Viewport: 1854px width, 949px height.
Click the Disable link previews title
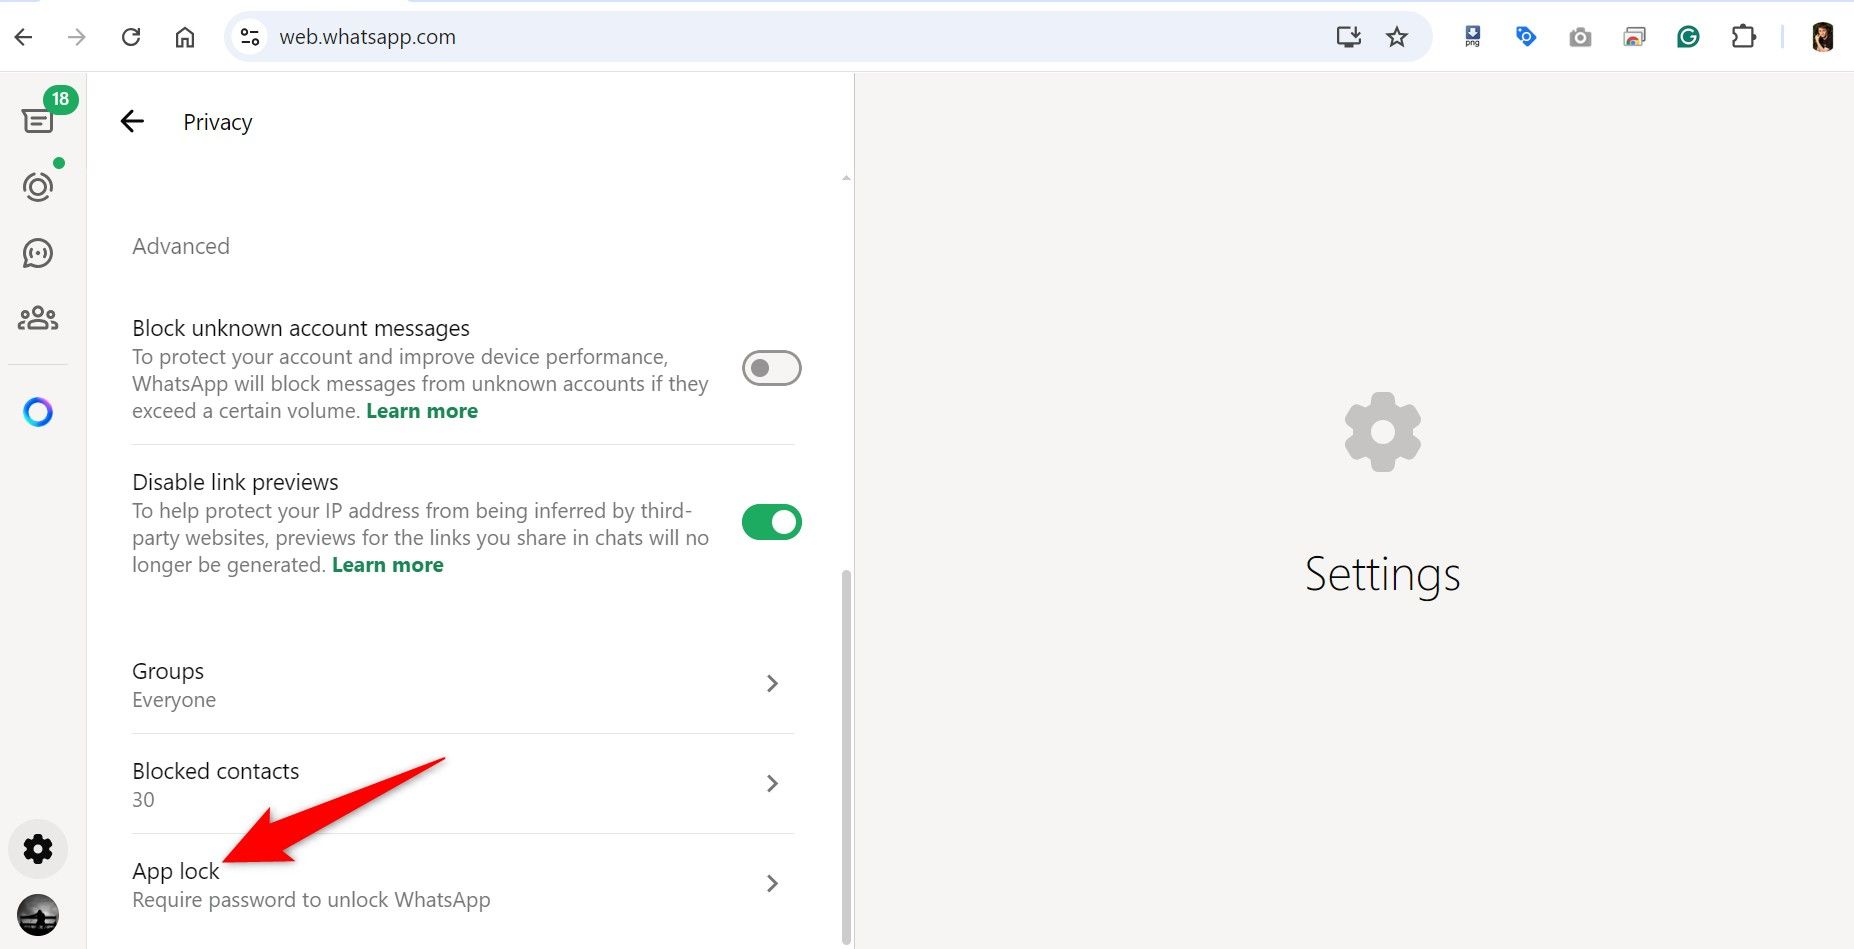[x=235, y=482]
